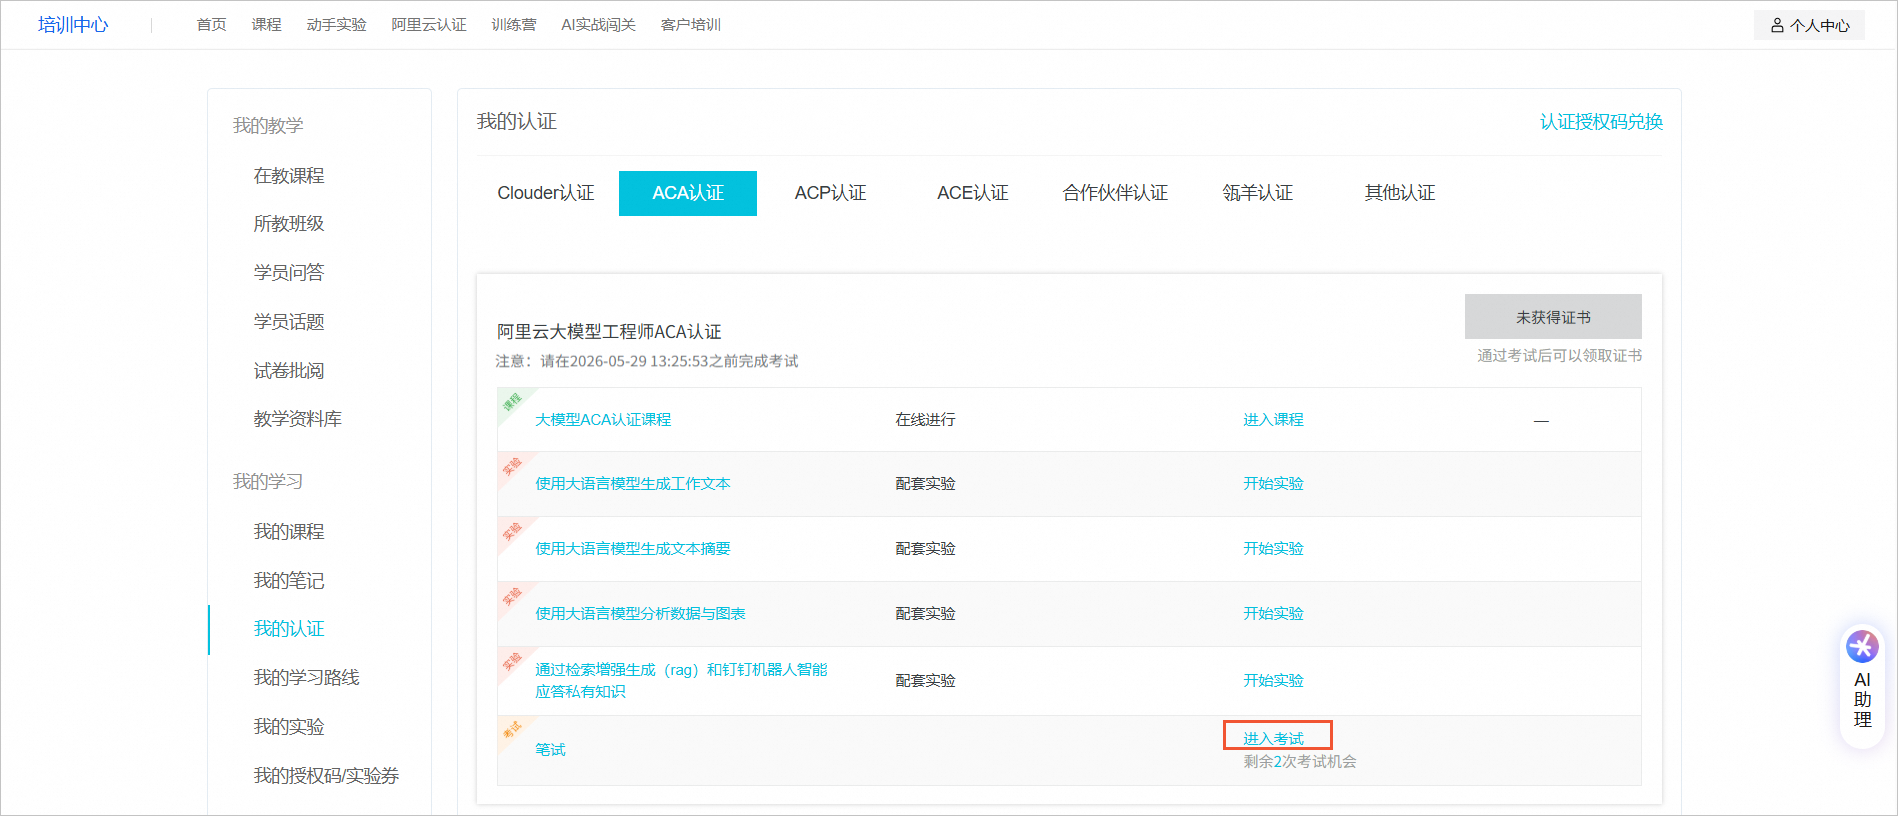
Task: Open 训练营 in the top navigation
Action: click(514, 25)
